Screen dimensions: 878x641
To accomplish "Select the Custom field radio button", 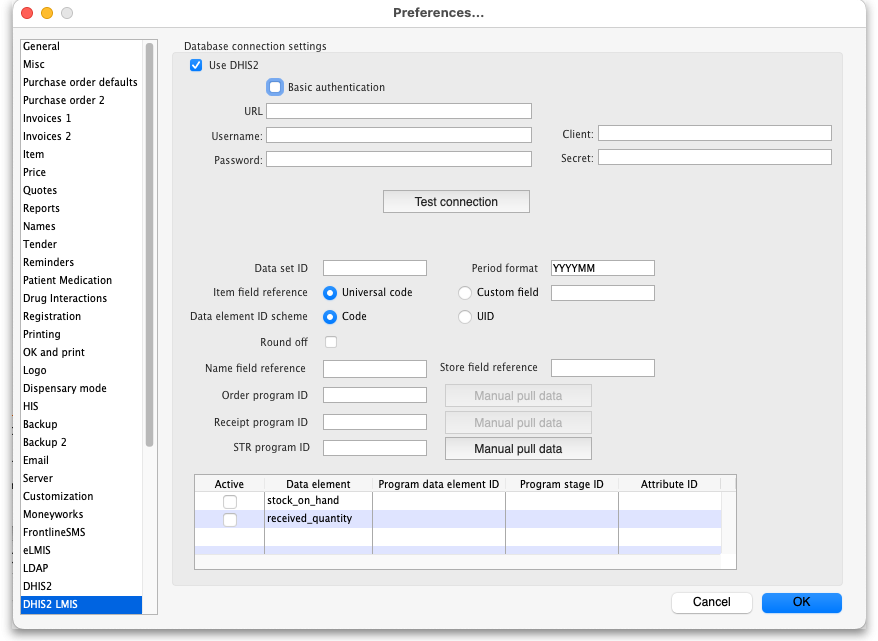I will point(465,293).
